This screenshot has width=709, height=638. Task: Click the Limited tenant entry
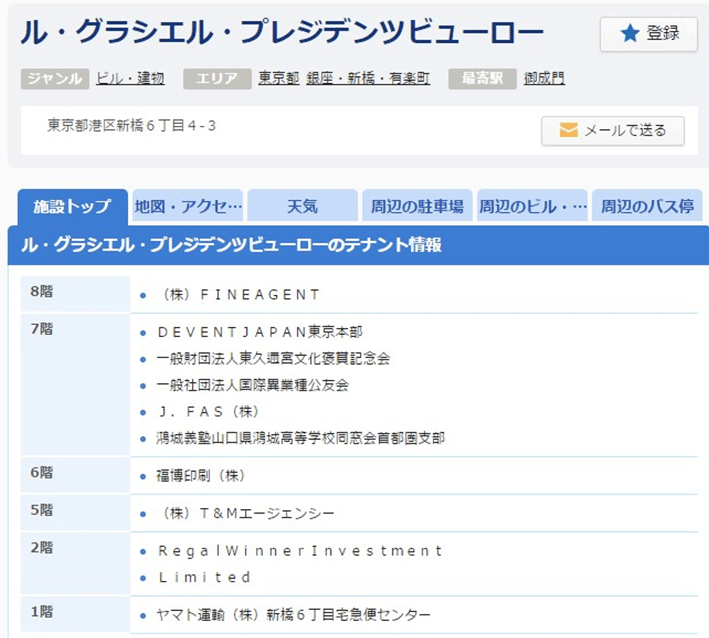point(203,577)
